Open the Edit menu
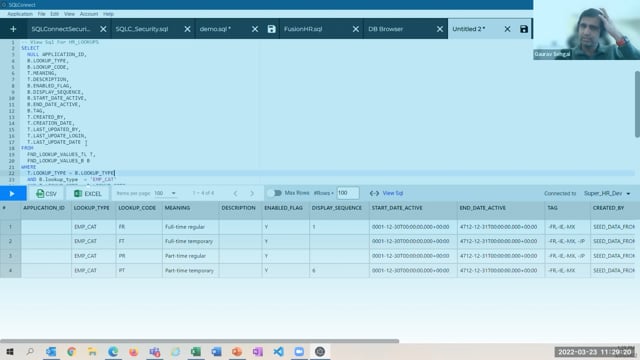 (x=55, y=14)
